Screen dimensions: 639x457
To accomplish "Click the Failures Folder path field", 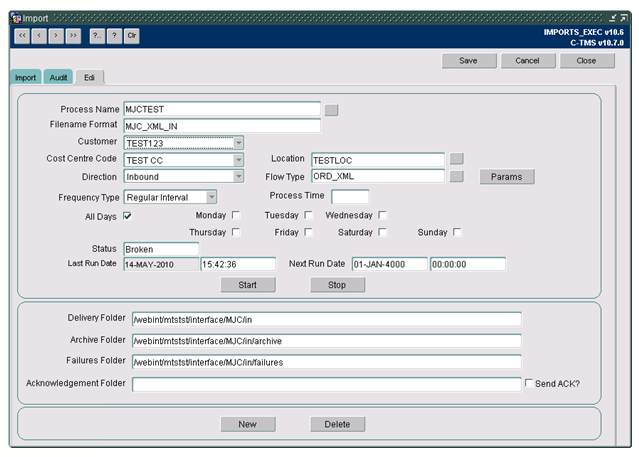I will tap(327, 362).
